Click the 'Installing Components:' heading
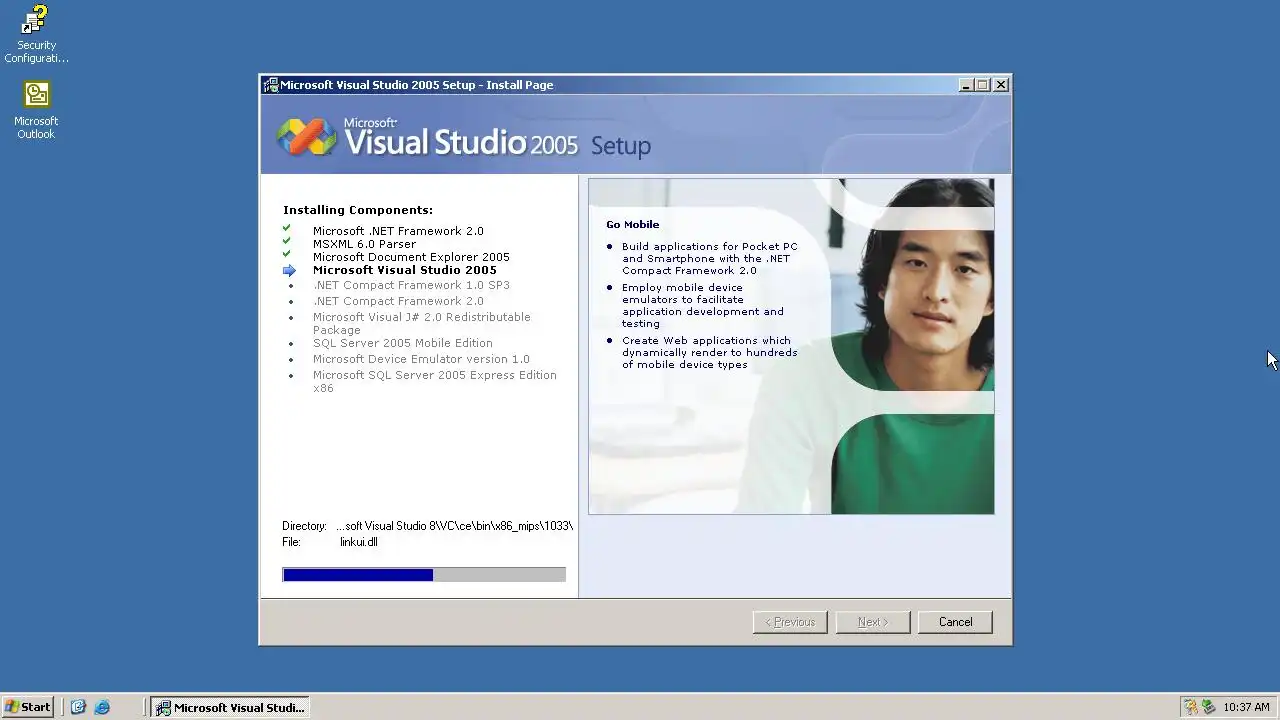 (x=358, y=210)
